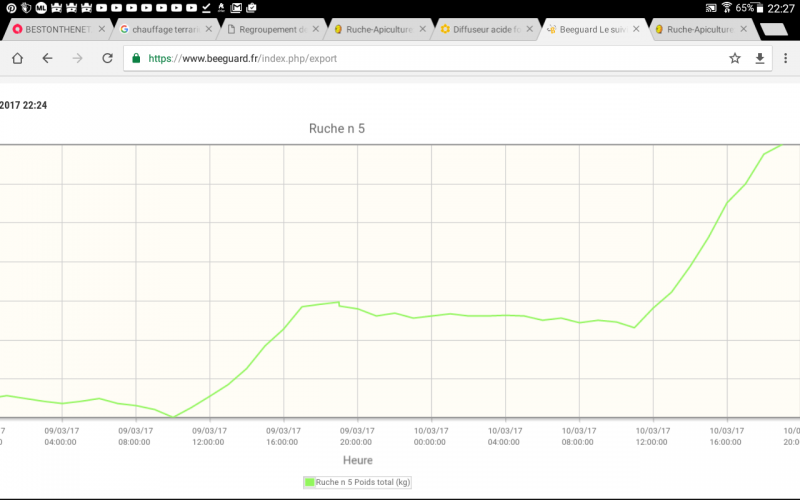The width and height of the screenshot is (800, 500).
Task: Switch to the BESTONTHENET tab
Action: (57, 30)
